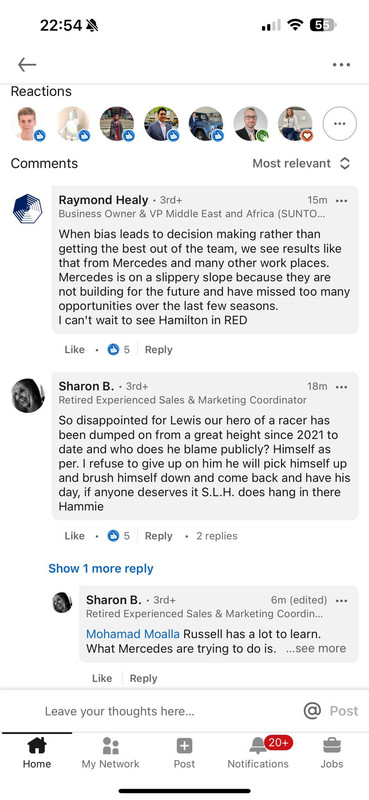Viewport: 369px width, 800px height.
Task: Show more reactions via ellipsis circle
Action: tap(339, 123)
